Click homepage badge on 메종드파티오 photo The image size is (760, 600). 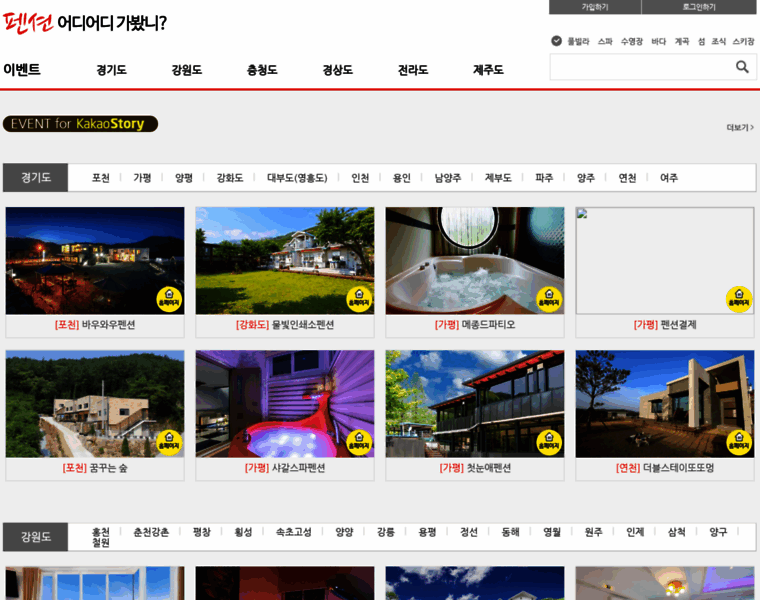549,299
